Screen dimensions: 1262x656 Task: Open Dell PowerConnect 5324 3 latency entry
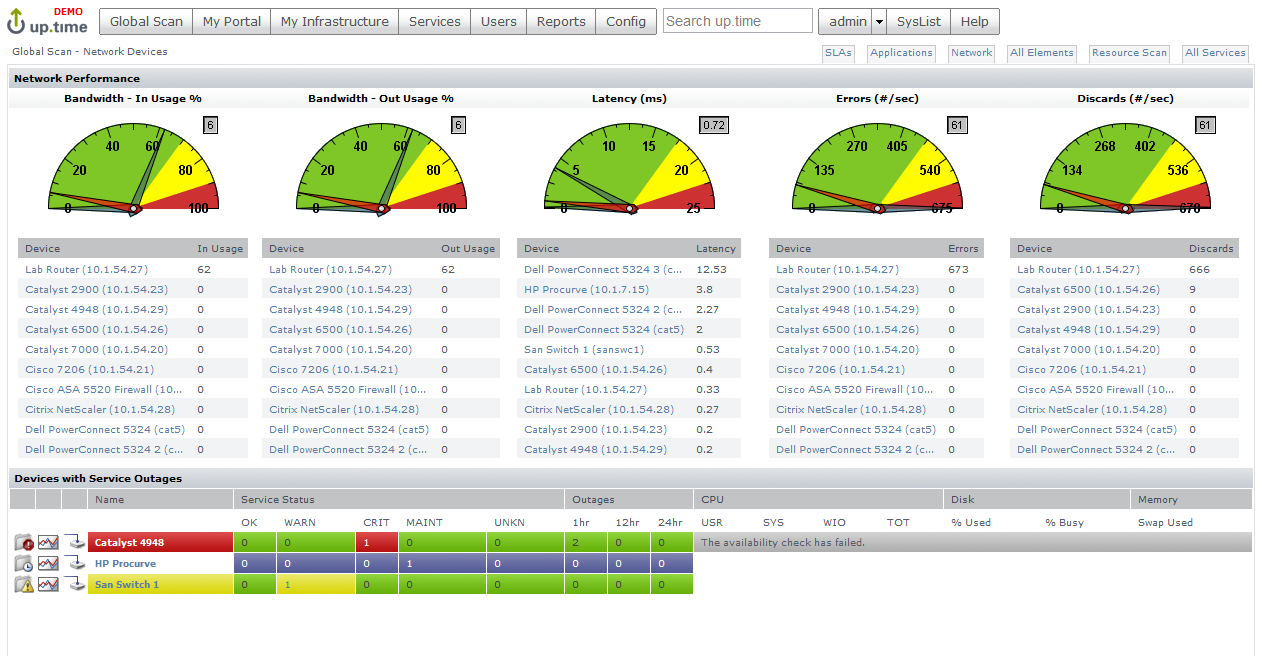(603, 269)
